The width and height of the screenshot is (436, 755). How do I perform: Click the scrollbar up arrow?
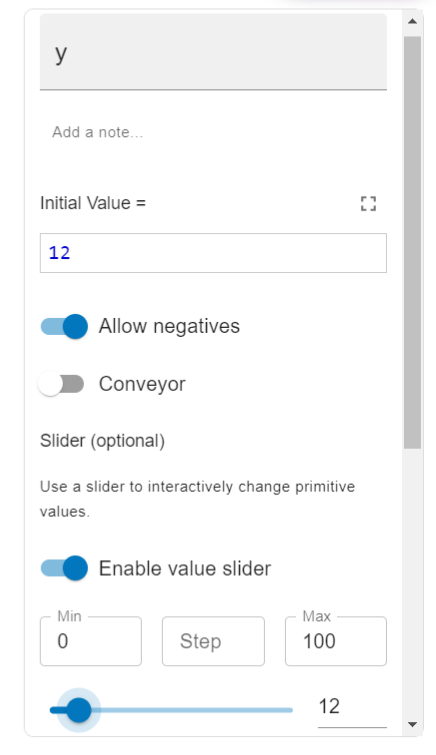click(x=412, y=21)
